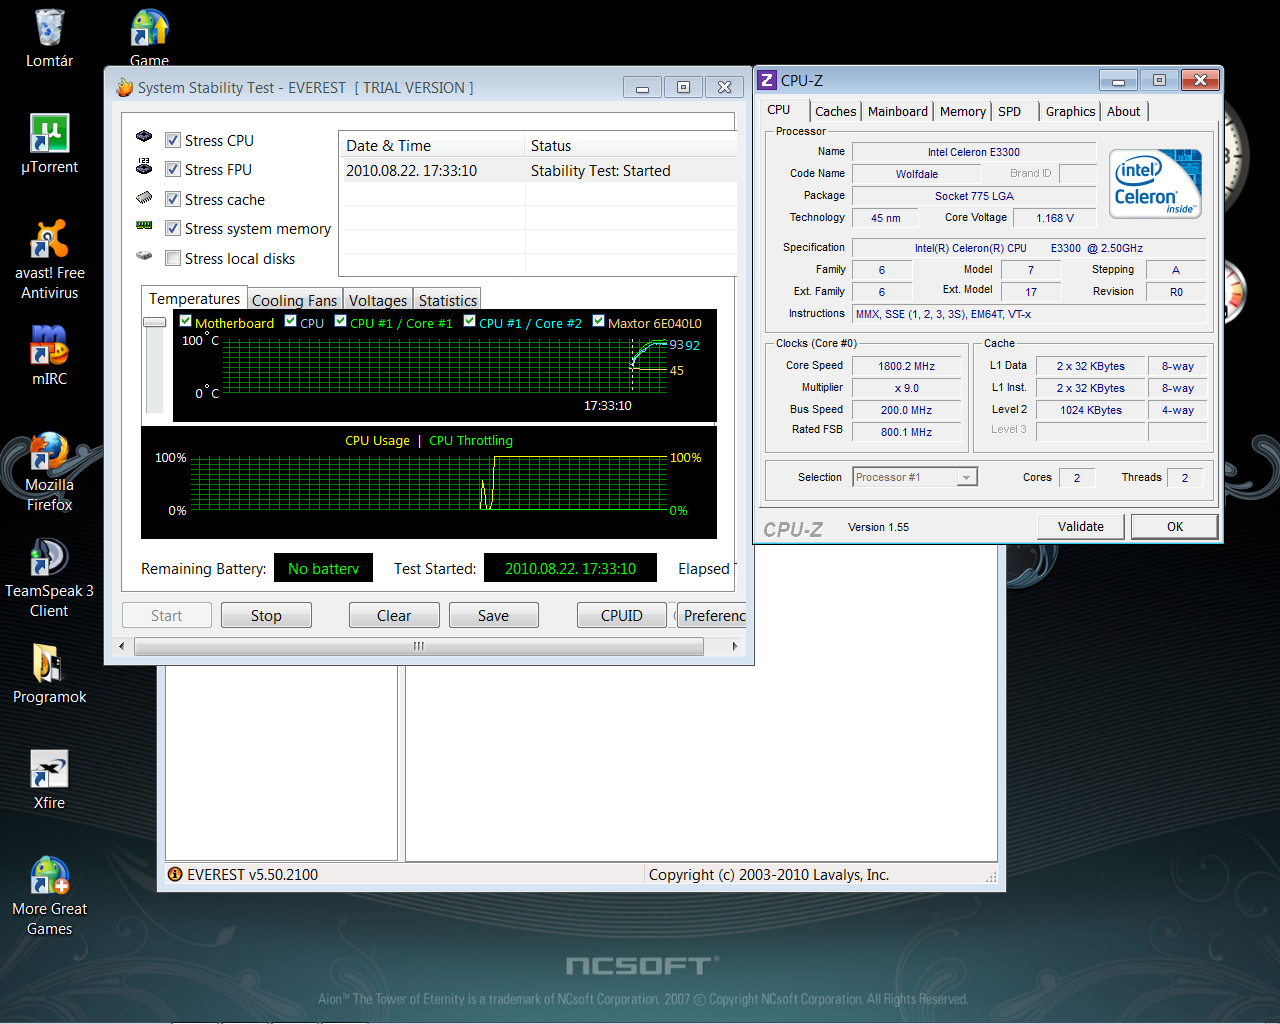The width and height of the screenshot is (1280, 1024).
Task: Click the hard disk icon beside Stress local disks
Action: [144, 256]
